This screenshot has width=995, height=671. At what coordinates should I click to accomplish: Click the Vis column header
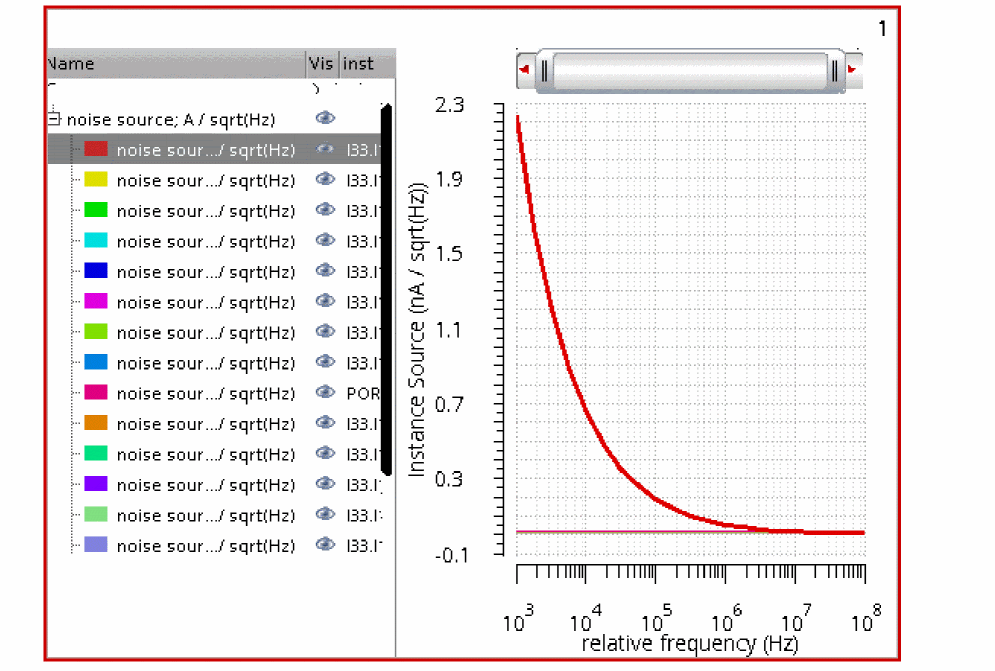[322, 63]
